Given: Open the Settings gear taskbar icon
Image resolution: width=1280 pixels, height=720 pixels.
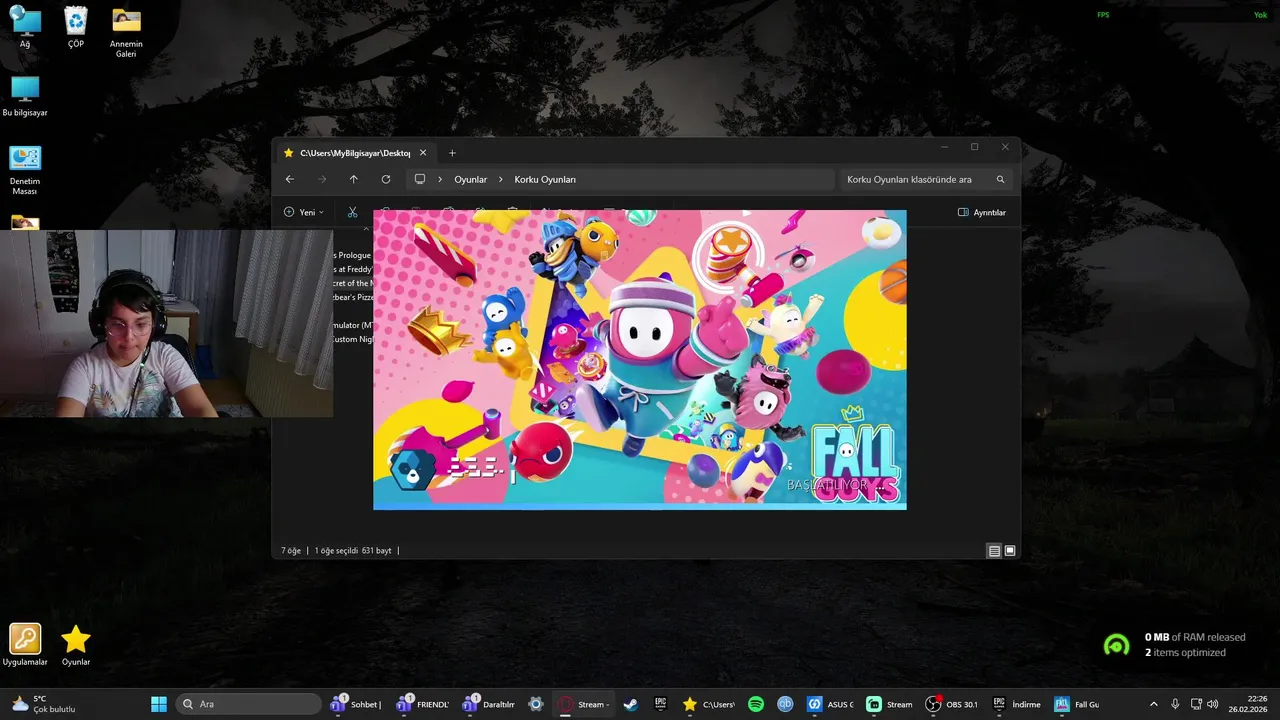Looking at the screenshot, I should [536, 704].
